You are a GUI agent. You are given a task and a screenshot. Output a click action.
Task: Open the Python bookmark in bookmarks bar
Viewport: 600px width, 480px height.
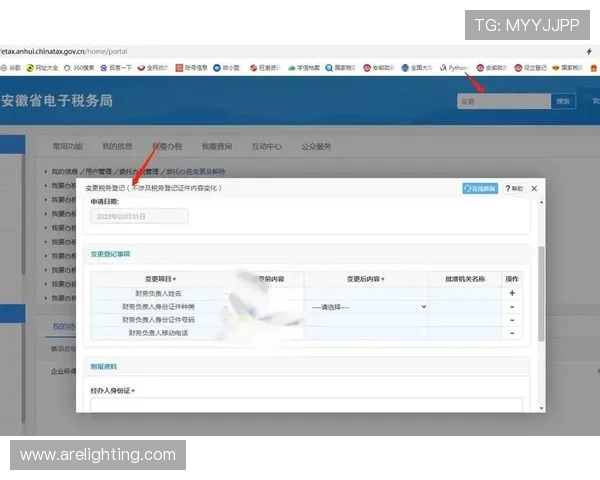453,68
